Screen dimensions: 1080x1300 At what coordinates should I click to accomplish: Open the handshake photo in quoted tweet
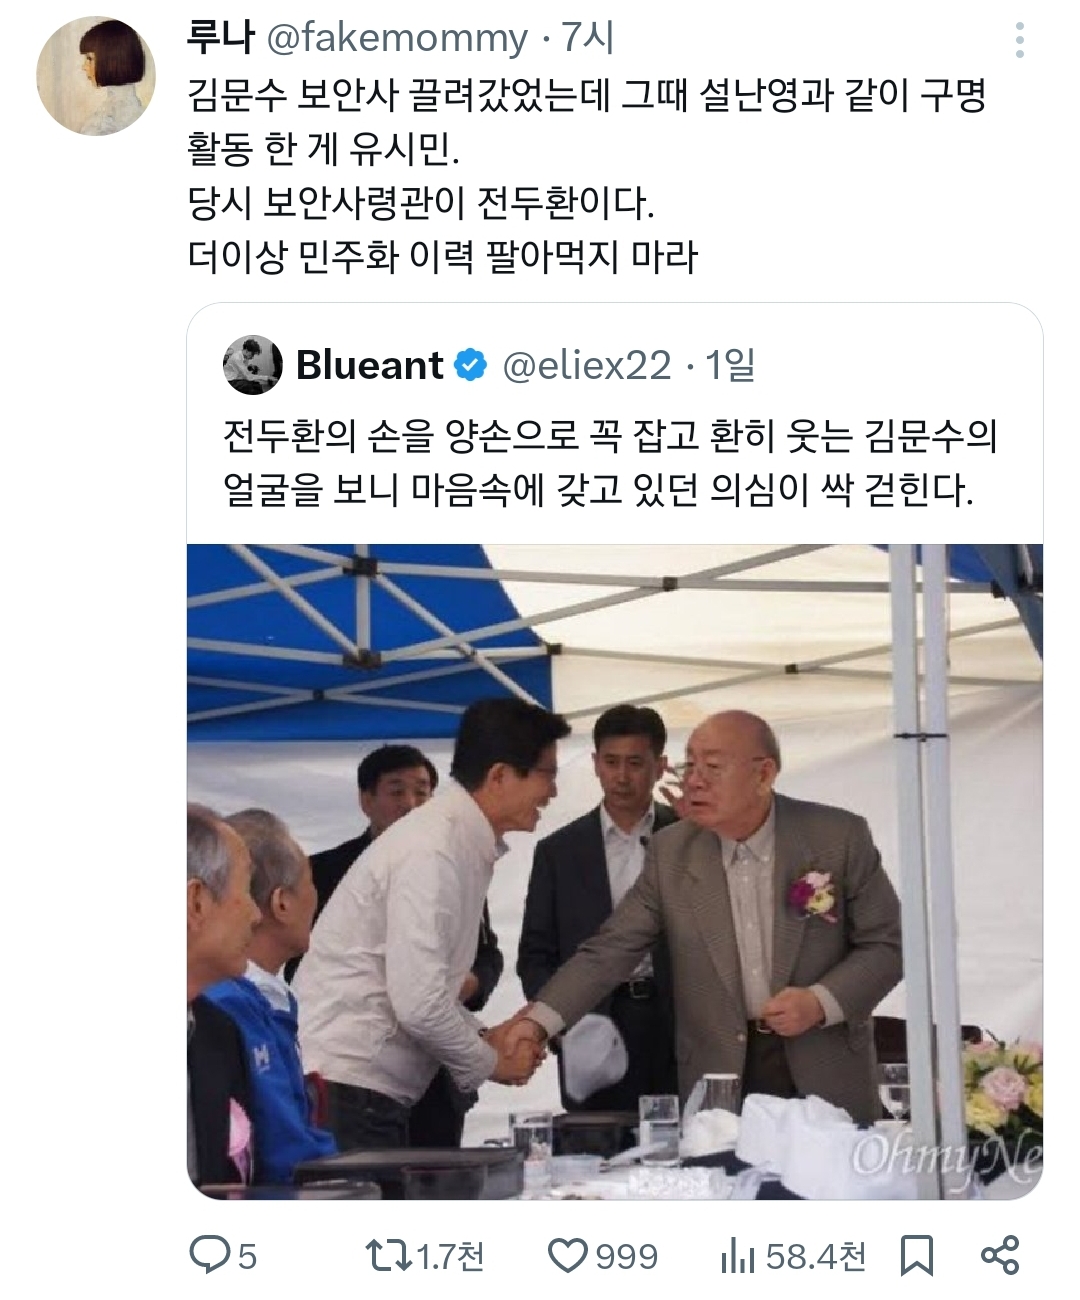tap(615, 871)
